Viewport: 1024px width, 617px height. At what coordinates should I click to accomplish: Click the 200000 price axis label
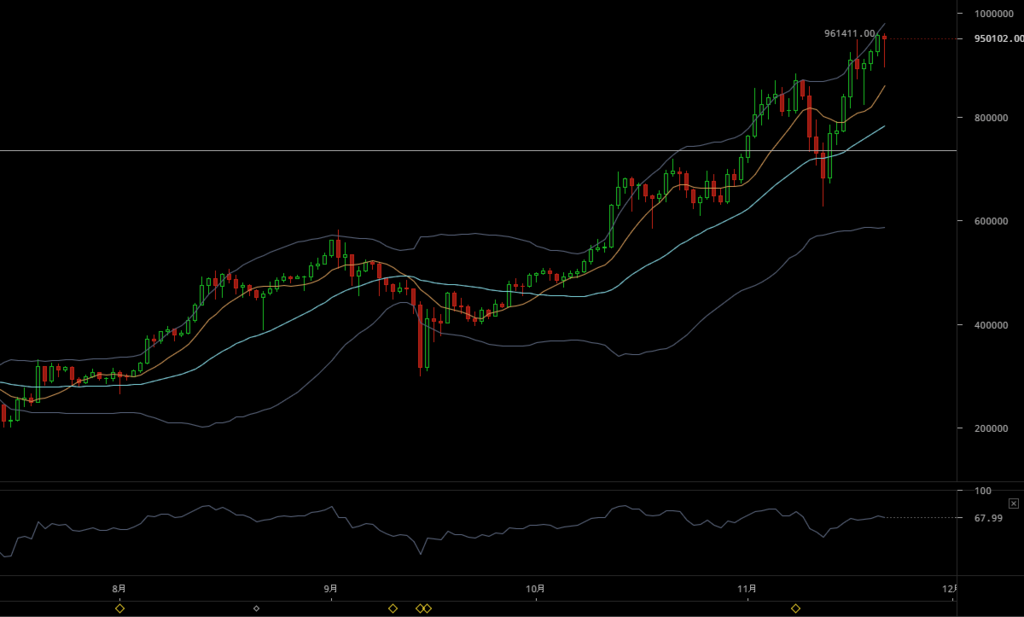(991, 428)
